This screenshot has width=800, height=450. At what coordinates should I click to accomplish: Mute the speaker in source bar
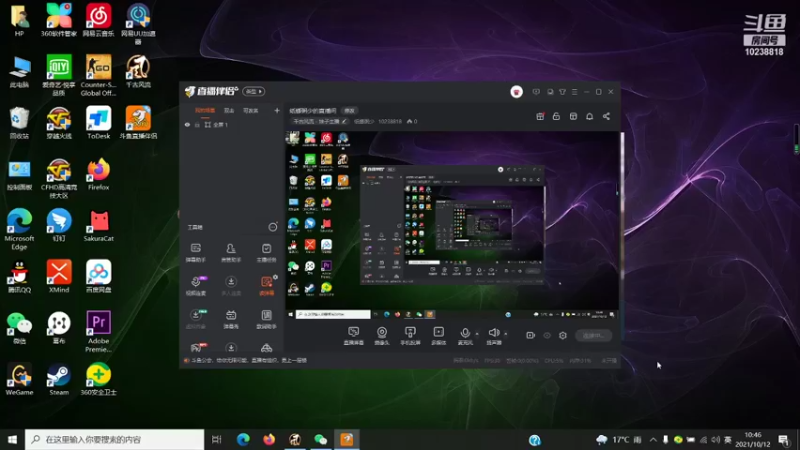493,336
